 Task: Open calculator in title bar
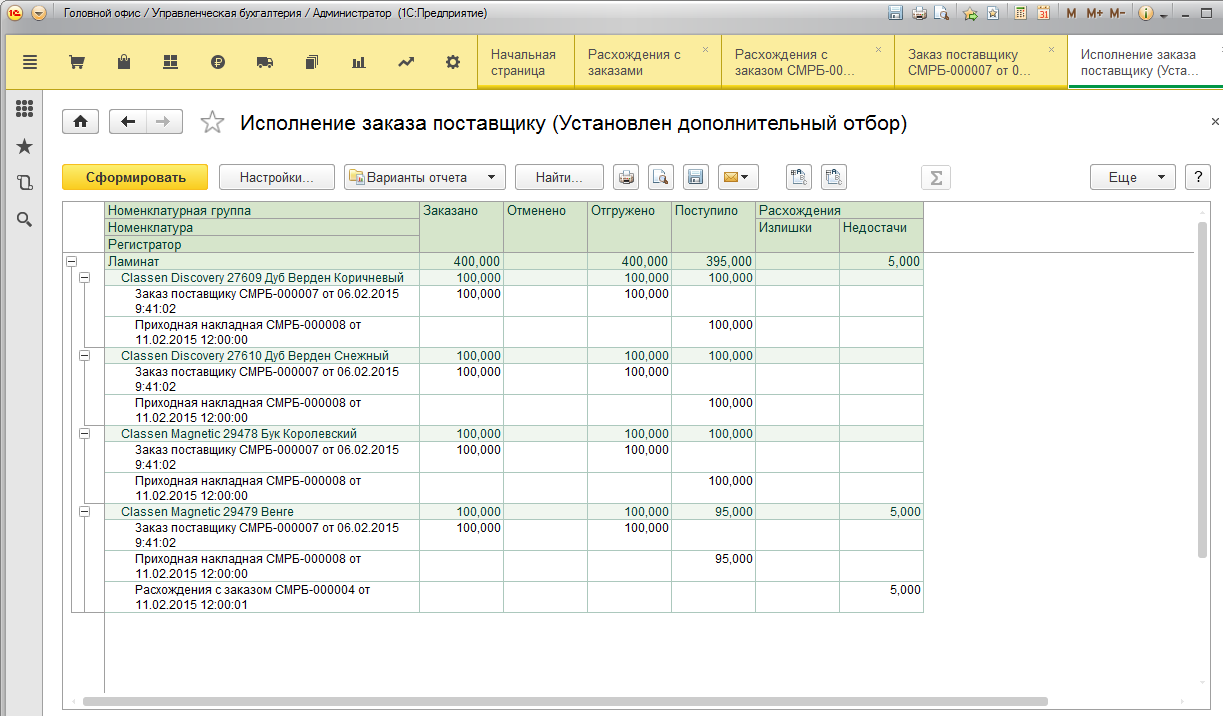coord(1020,13)
